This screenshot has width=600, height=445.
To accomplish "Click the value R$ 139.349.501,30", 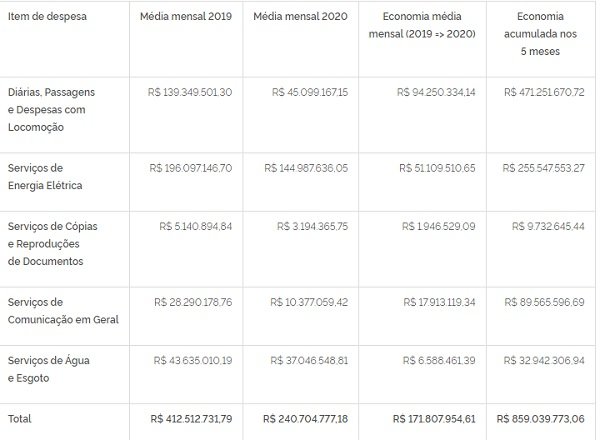I will (x=189, y=92).
